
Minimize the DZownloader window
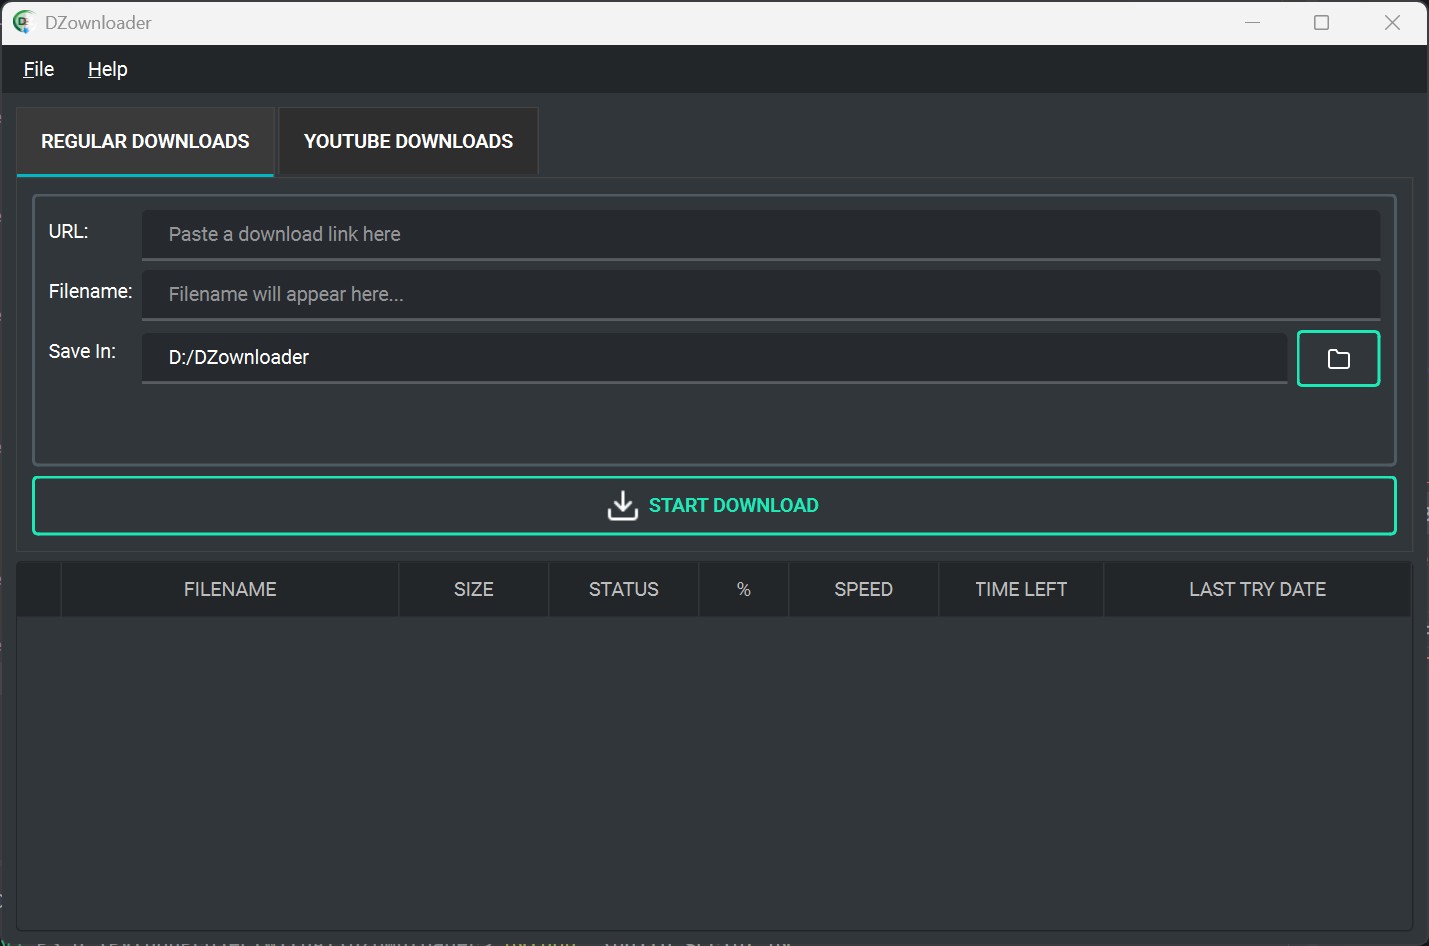(1252, 22)
